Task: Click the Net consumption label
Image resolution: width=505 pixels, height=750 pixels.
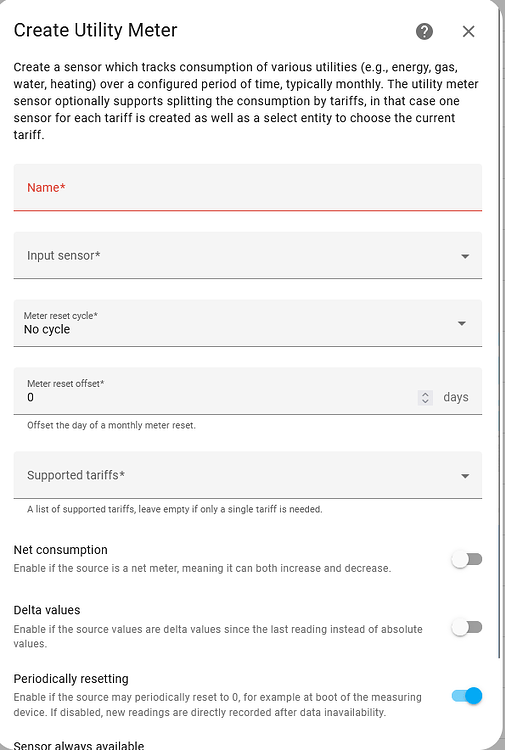Action: click(60, 550)
